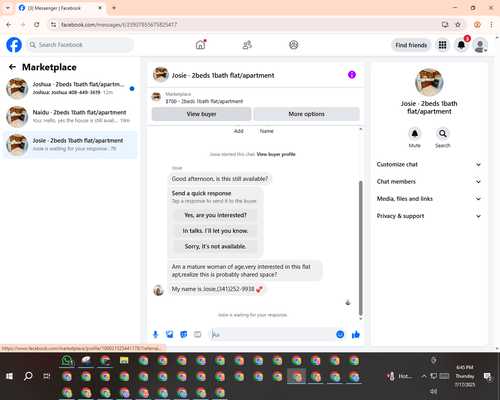500x400 pixels.
Task: Send a thumbs-up like
Action: pos(356,334)
